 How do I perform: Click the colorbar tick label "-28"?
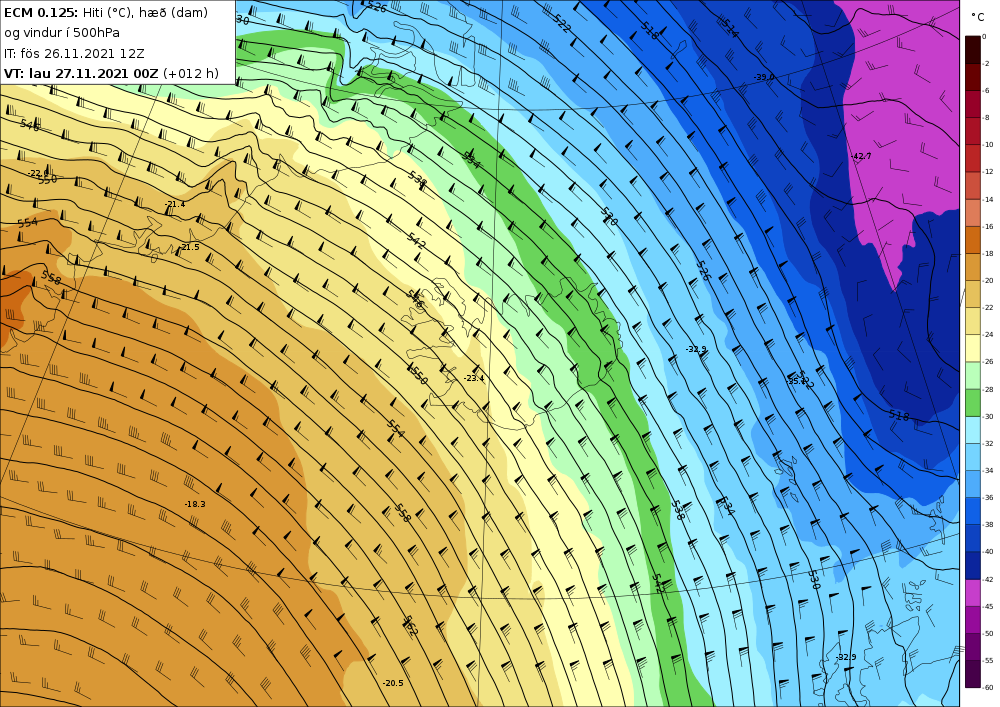click(x=989, y=390)
